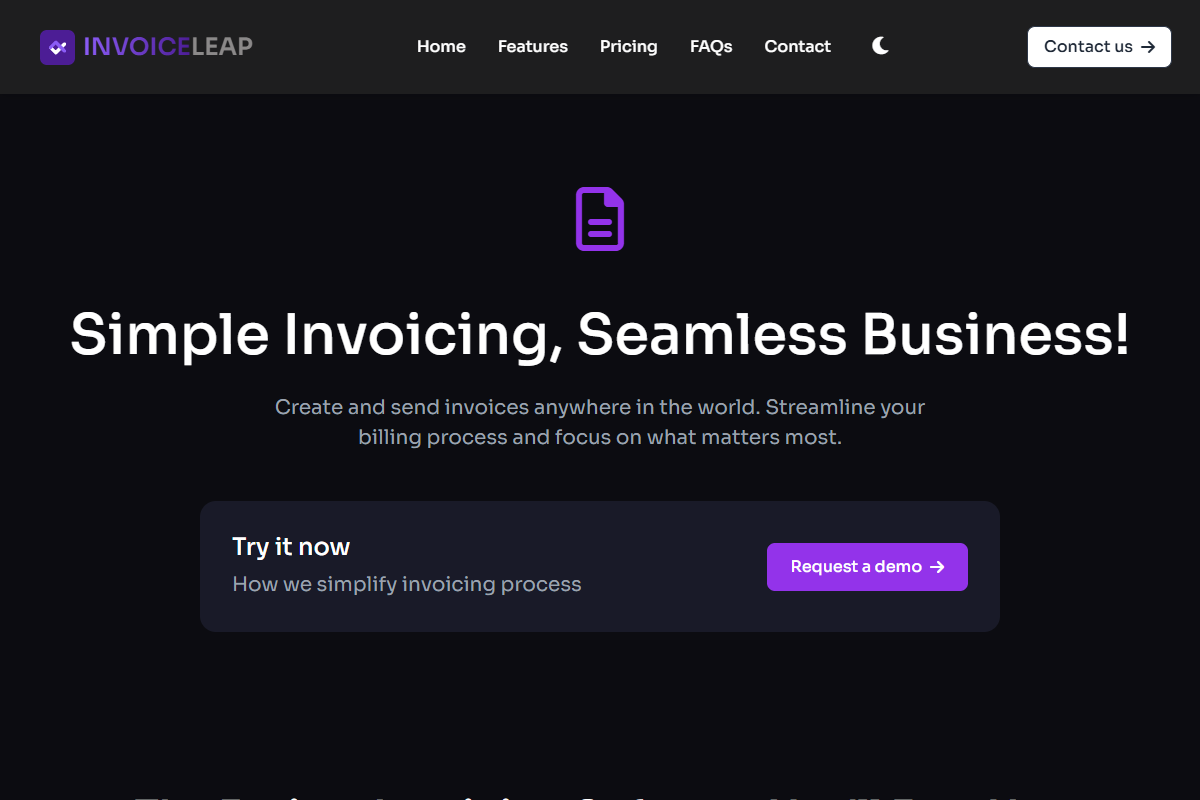The image size is (1200, 800).
Task: Click the Try it now heading
Action: pos(290,547)
